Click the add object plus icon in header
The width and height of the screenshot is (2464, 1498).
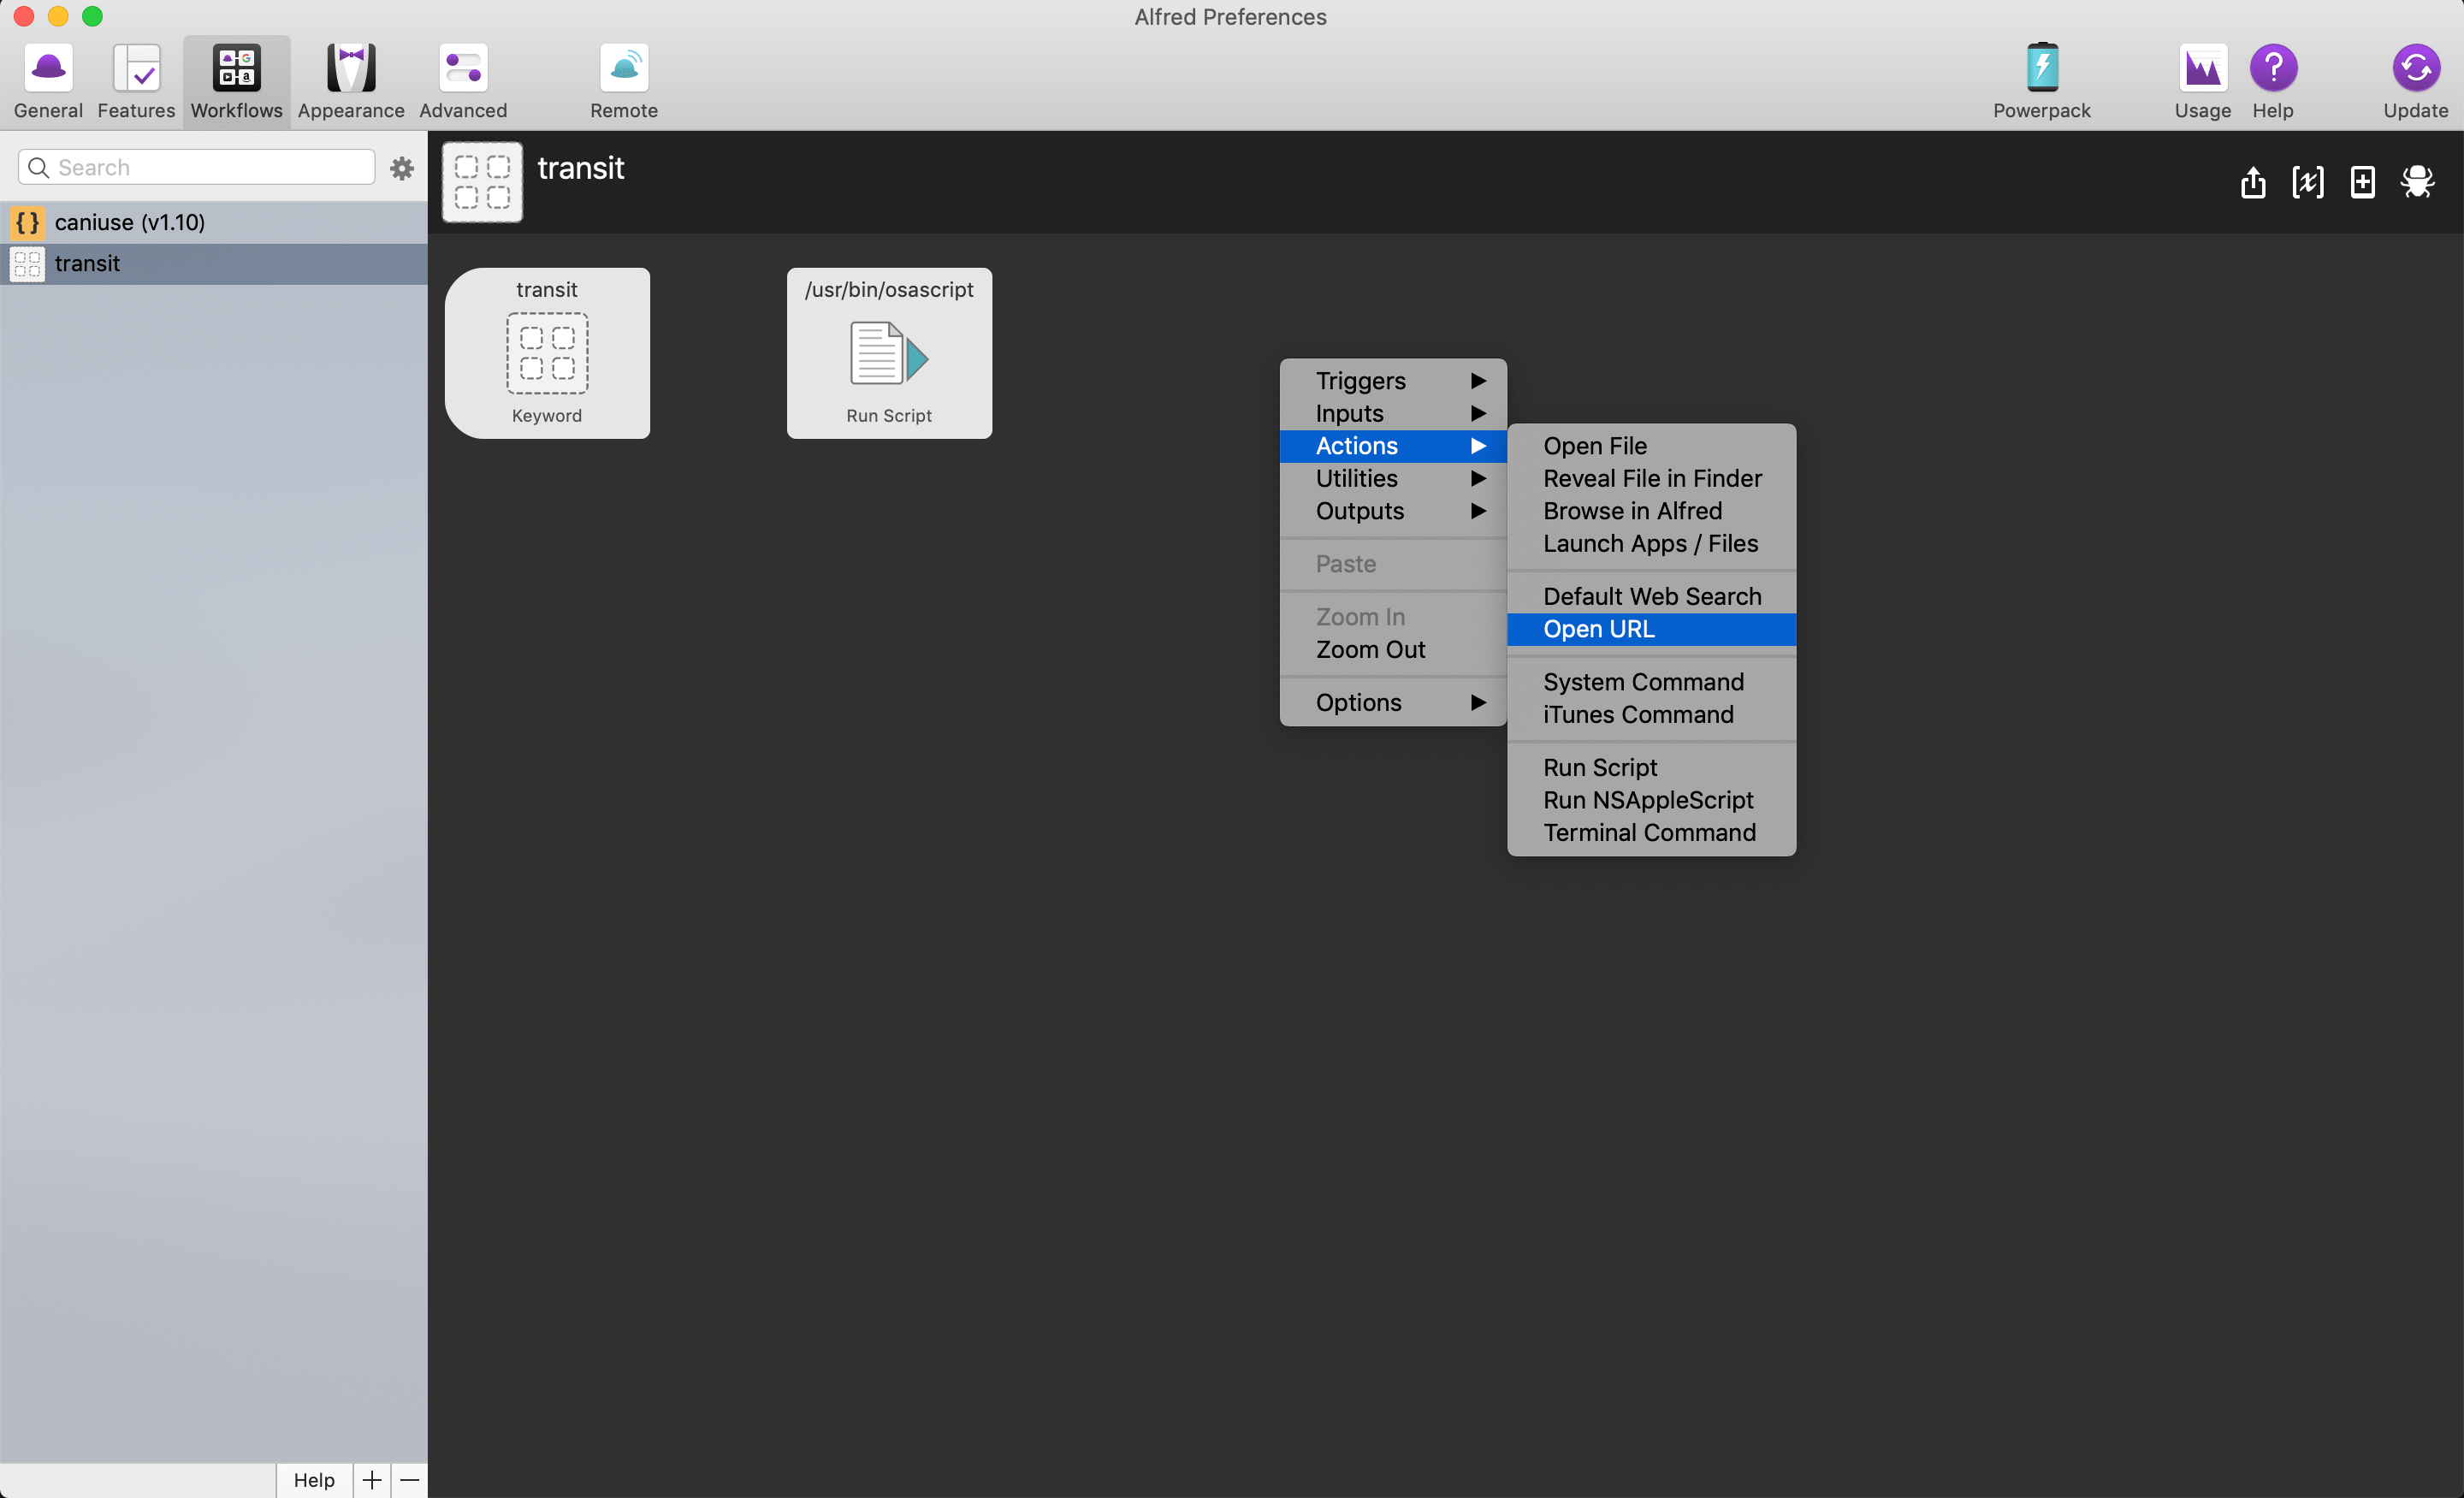click(2362, 182)
